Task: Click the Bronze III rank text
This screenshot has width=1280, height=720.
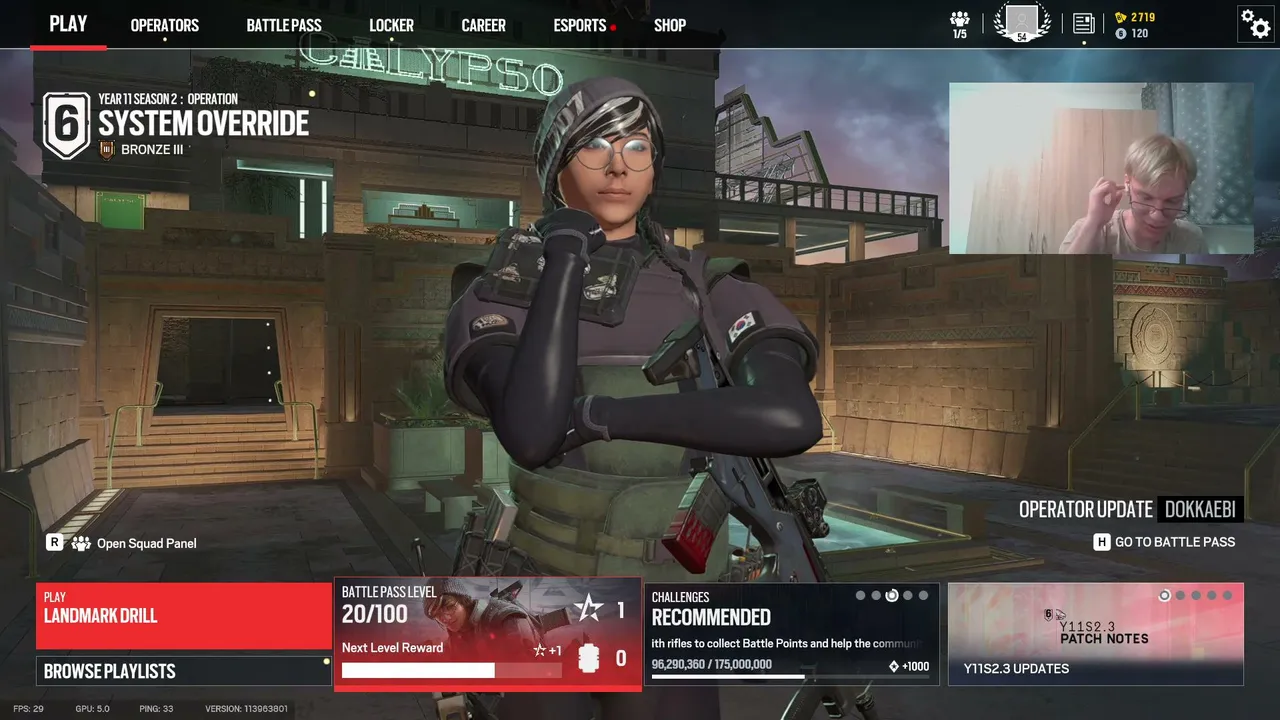Action: [152, 150]
